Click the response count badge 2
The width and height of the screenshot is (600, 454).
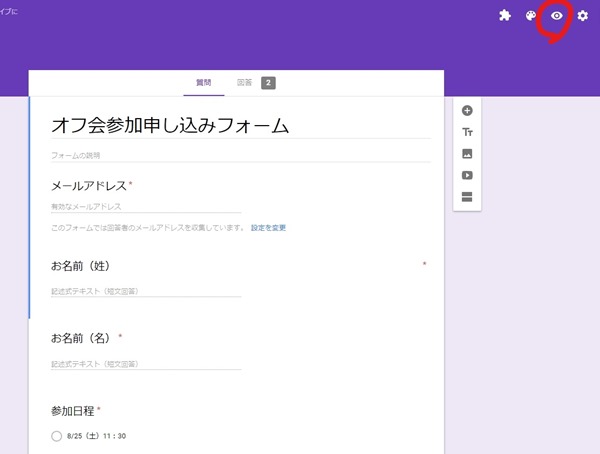tap(268, 83)
